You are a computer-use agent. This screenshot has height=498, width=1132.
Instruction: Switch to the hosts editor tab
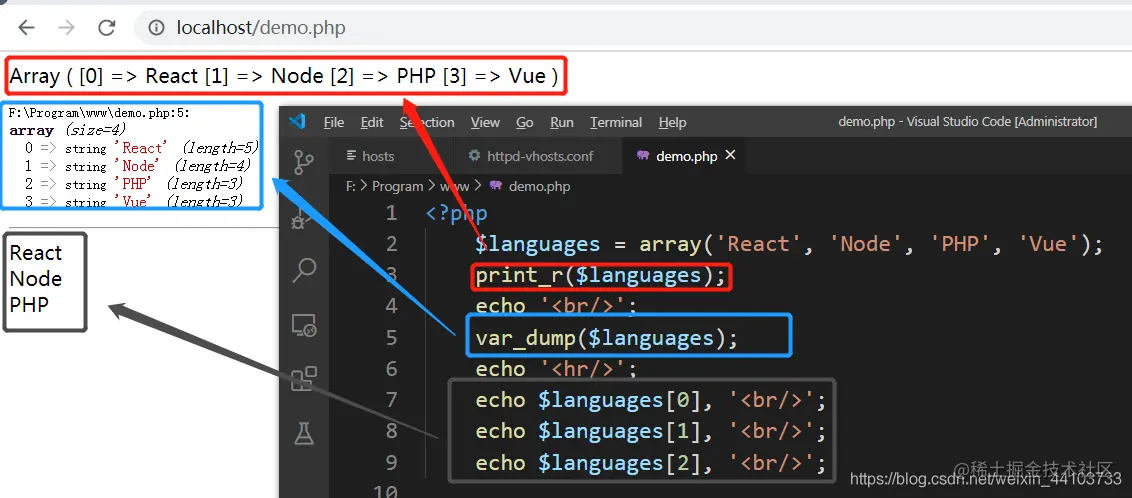tap(393, 156)
